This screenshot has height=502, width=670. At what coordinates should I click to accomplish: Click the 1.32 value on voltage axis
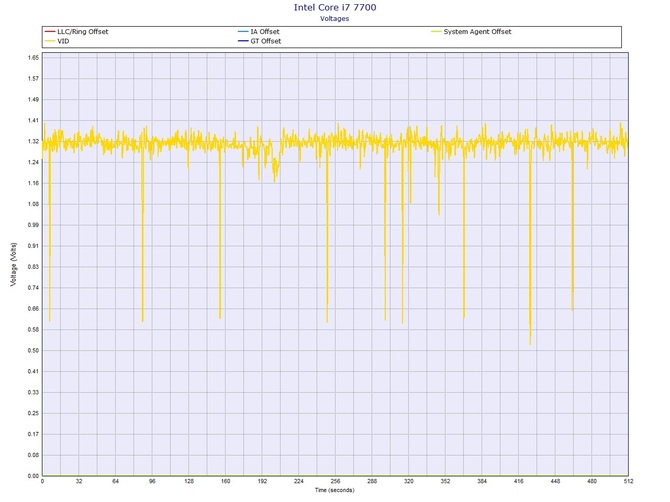point(33,141)
